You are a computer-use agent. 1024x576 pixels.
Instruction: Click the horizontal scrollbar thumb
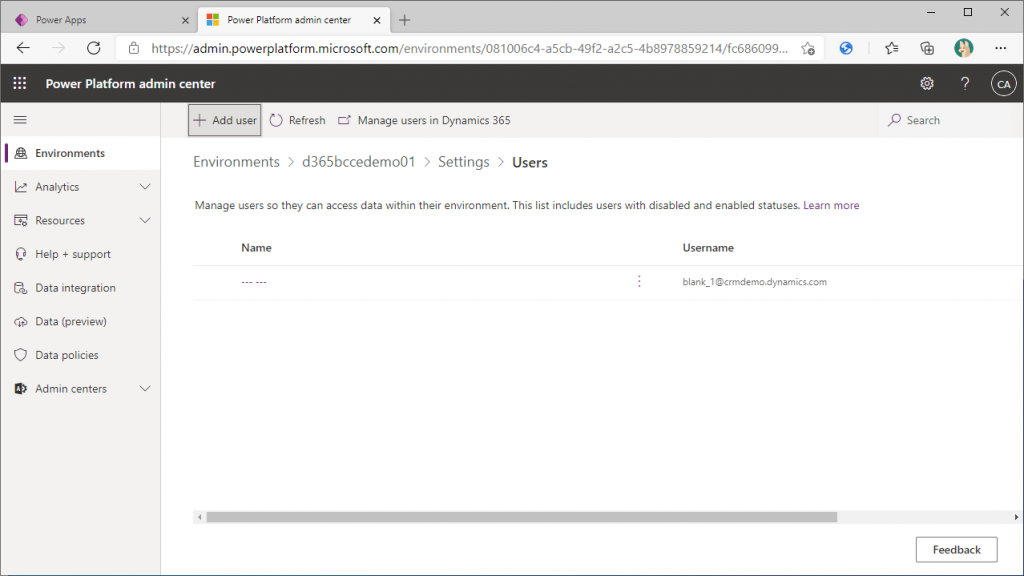click(522, 517)
